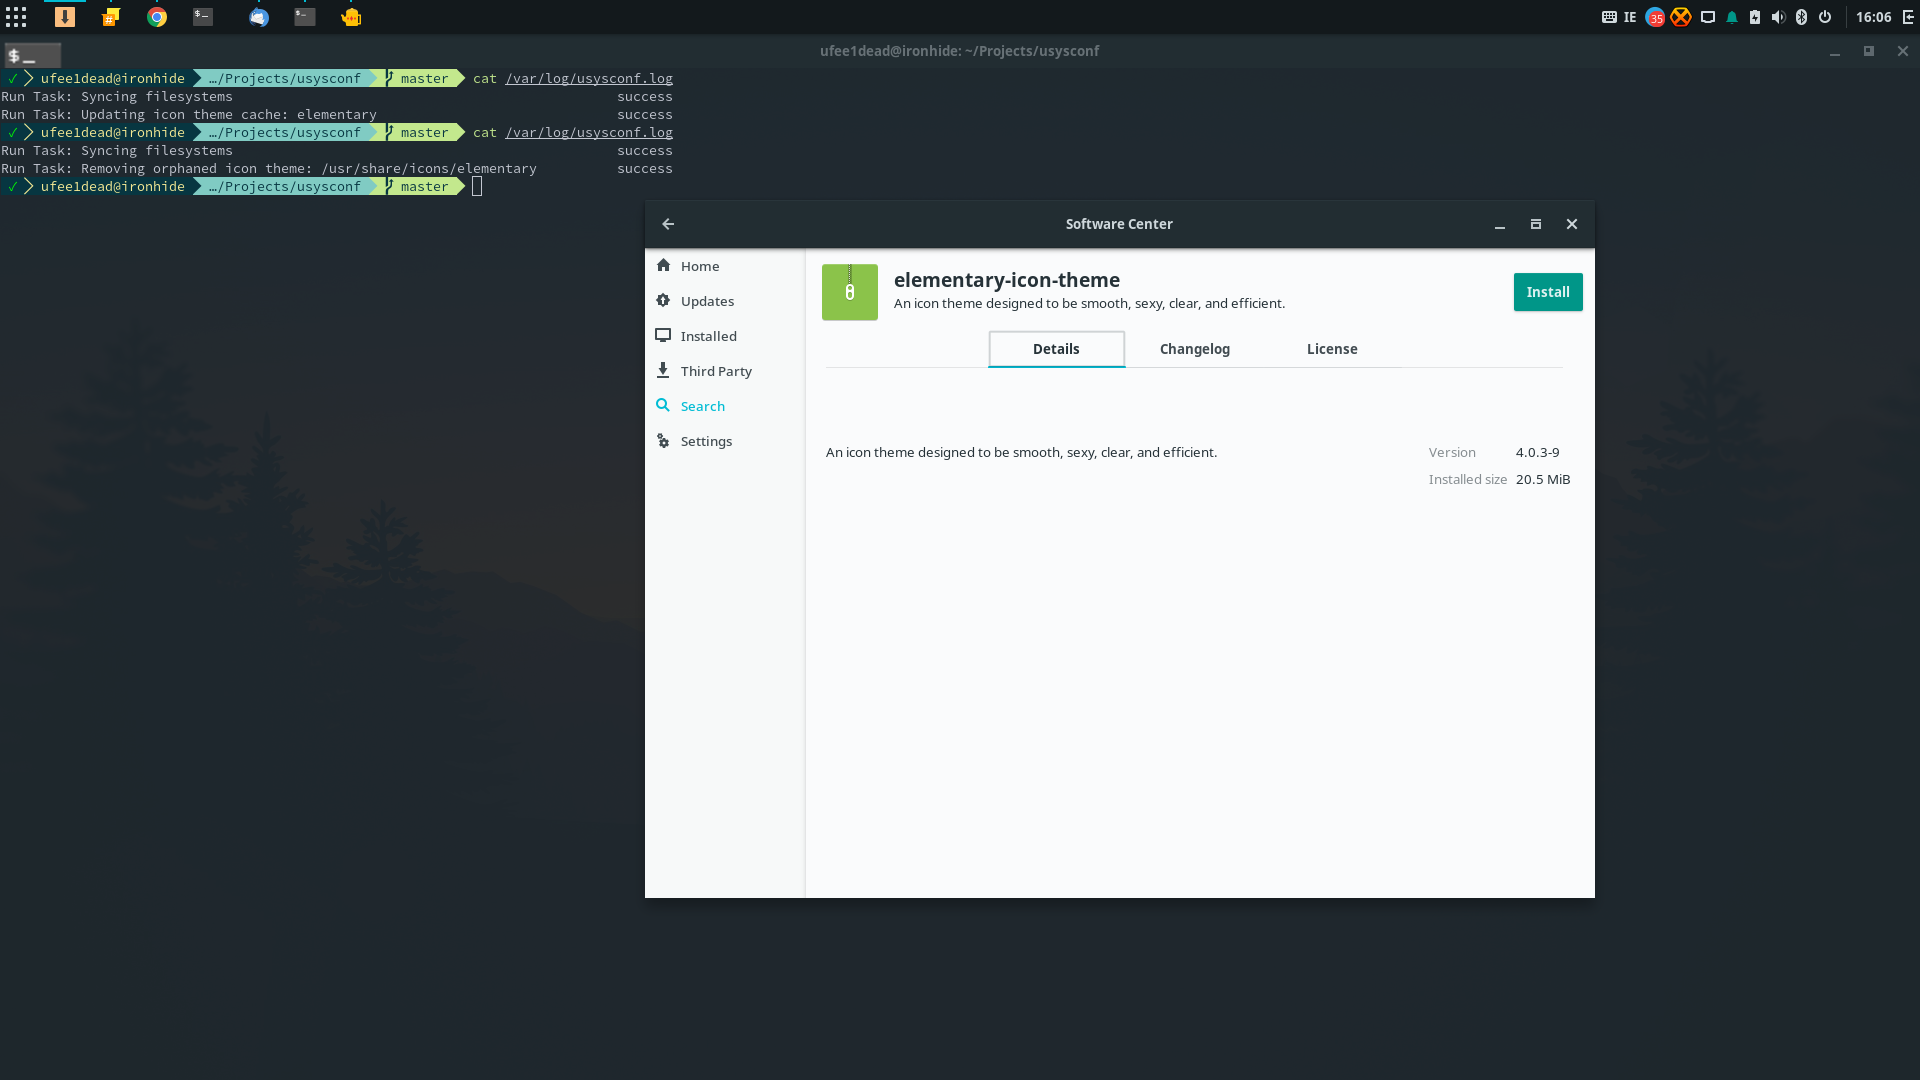Click the package description in Details pane
The image size is (1920, 1080).
[1021, 452]
